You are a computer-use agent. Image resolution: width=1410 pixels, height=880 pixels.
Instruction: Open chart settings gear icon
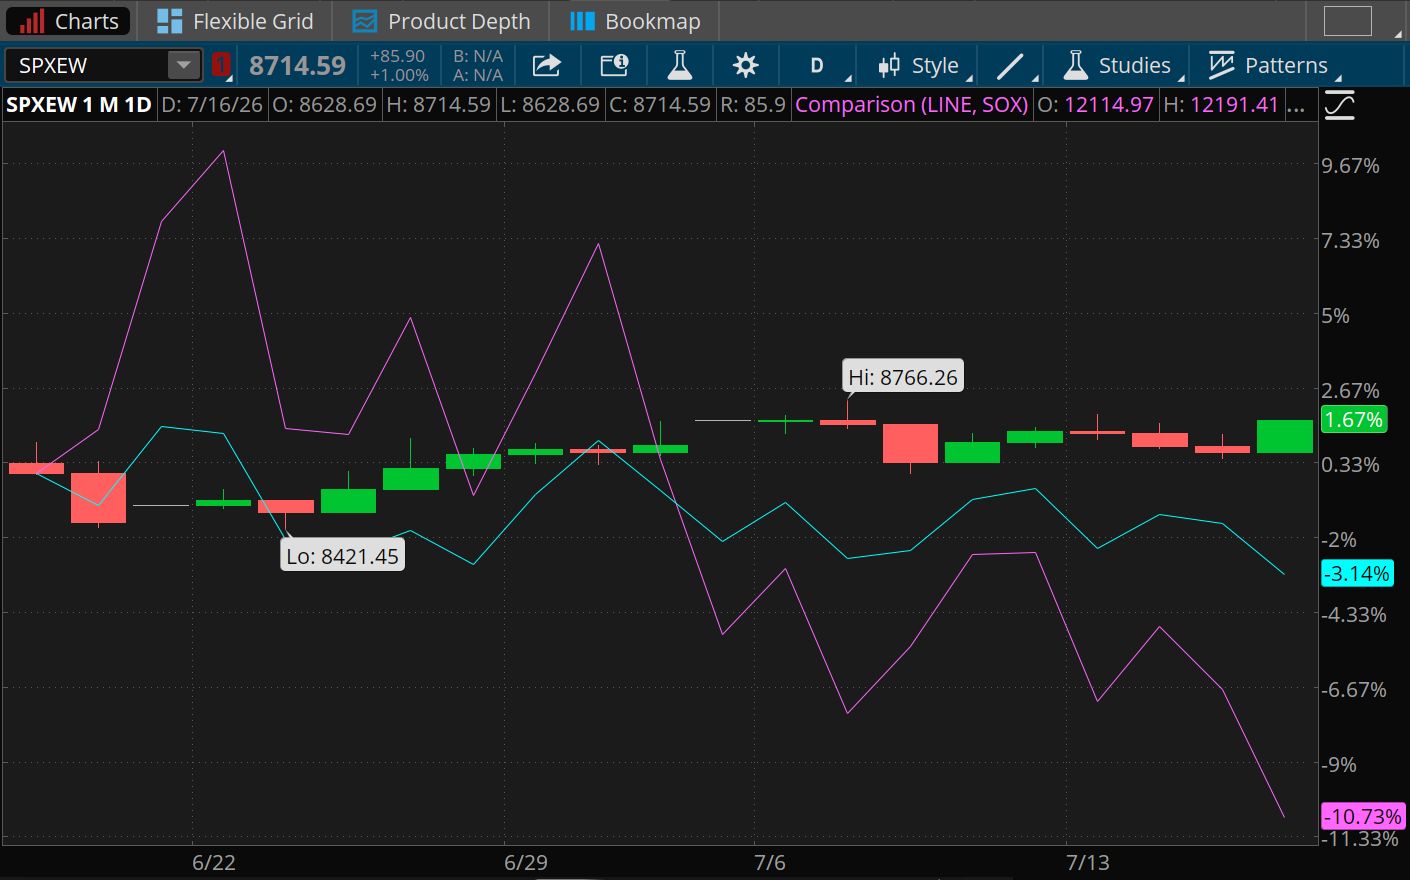(x=746, y=66)
